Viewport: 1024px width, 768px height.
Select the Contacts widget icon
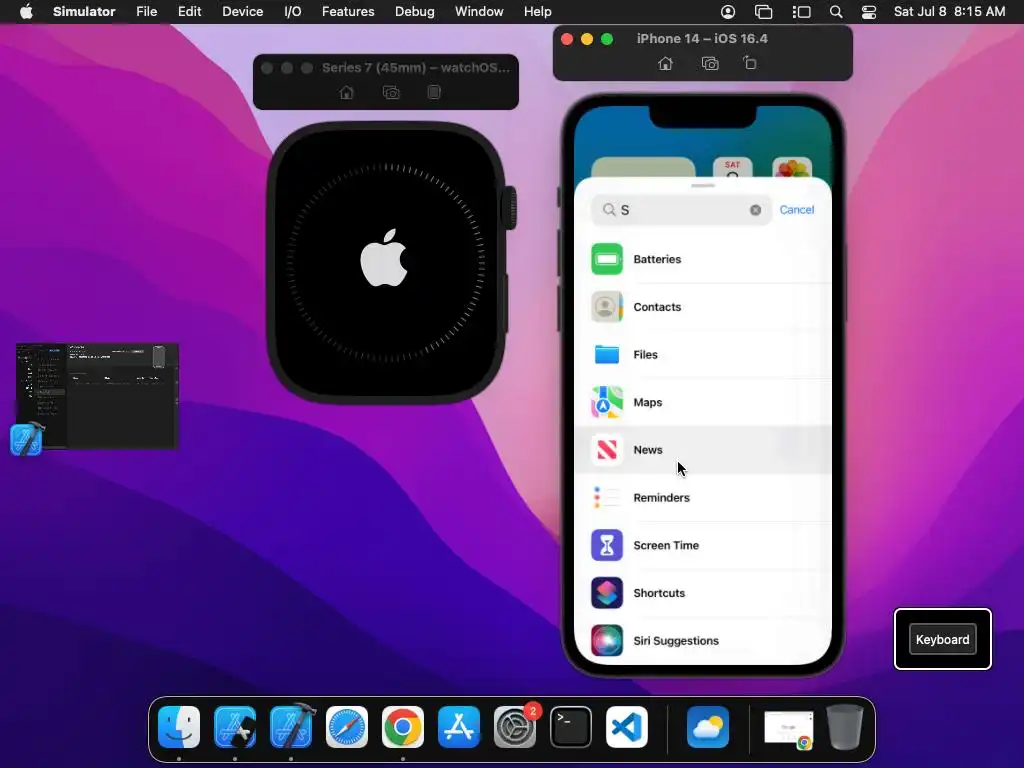click(x=607, y=307)
